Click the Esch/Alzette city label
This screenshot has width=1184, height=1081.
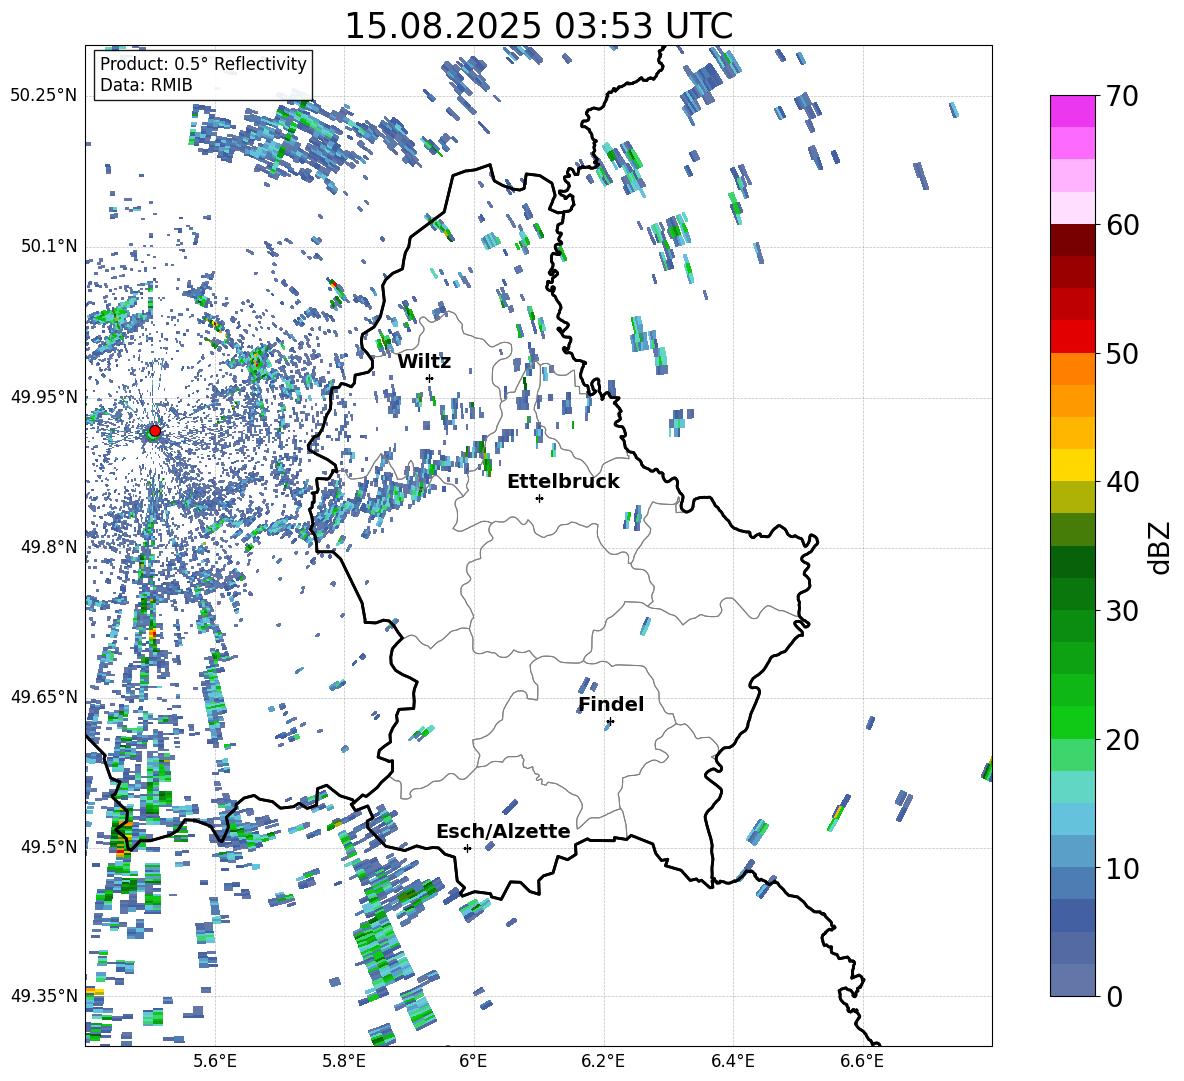coord(503,831)
